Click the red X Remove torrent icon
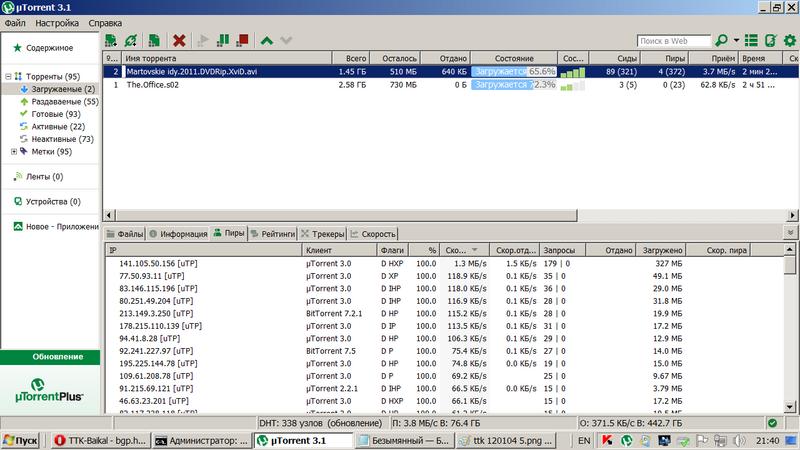Viewport: 800px width, 450px height. coord(179,40)
